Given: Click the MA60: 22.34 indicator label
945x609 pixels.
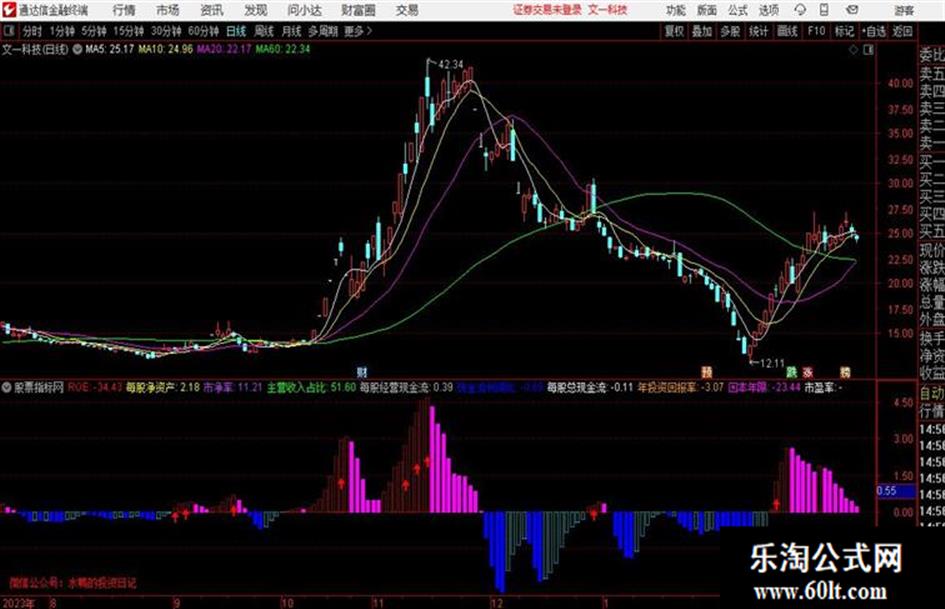Looking at the screenshot, I should (x=283, y=49).
